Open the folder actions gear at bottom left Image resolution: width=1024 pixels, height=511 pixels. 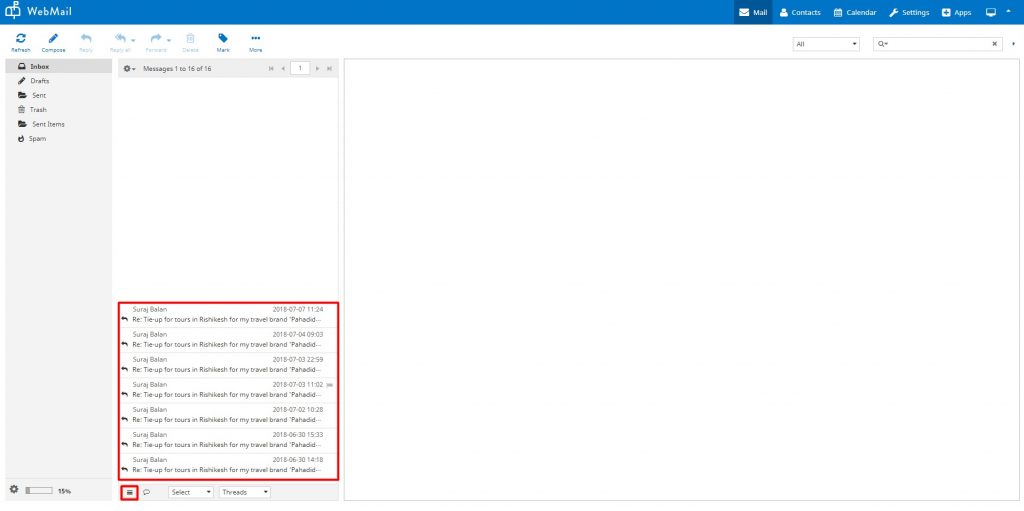click(14, 490)
